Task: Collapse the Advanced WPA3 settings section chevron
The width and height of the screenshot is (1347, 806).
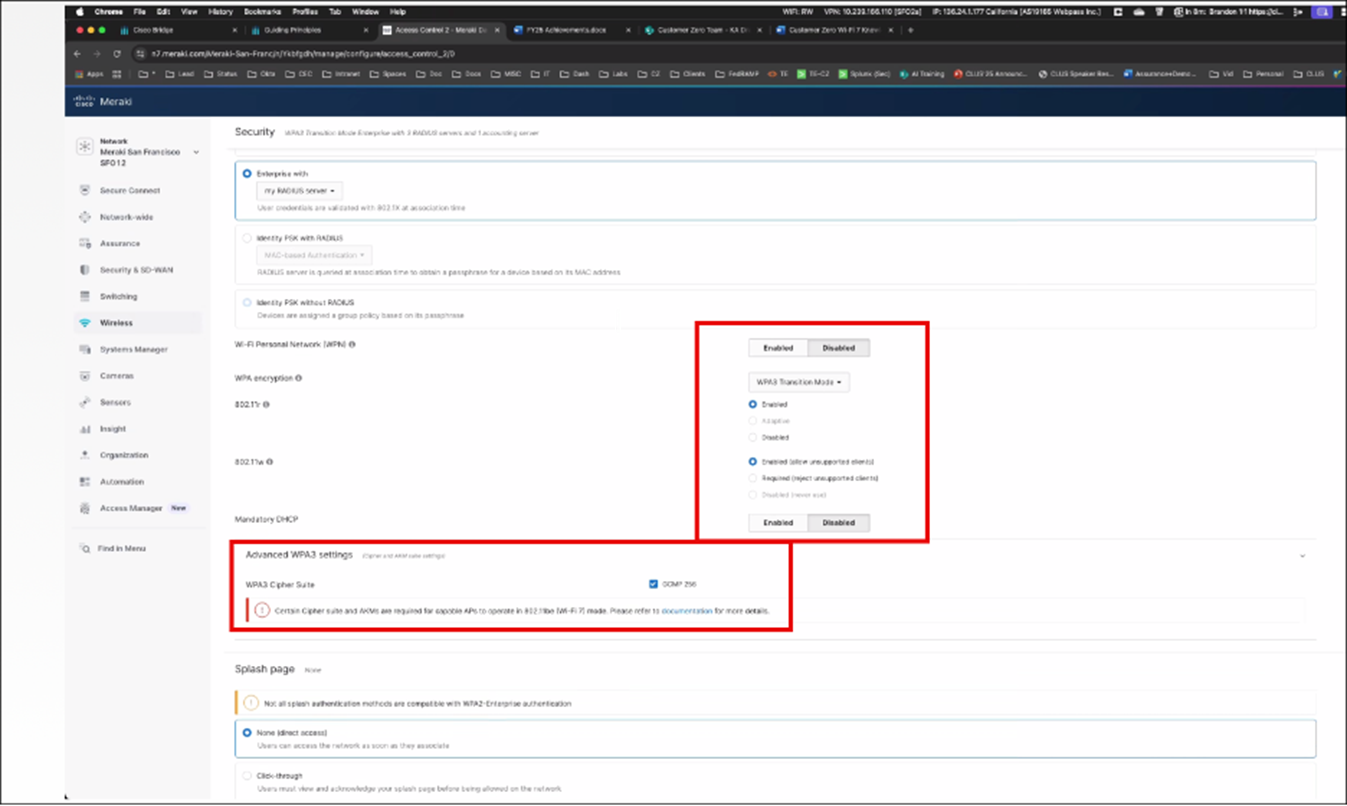Action: [x=1302, y=556]
